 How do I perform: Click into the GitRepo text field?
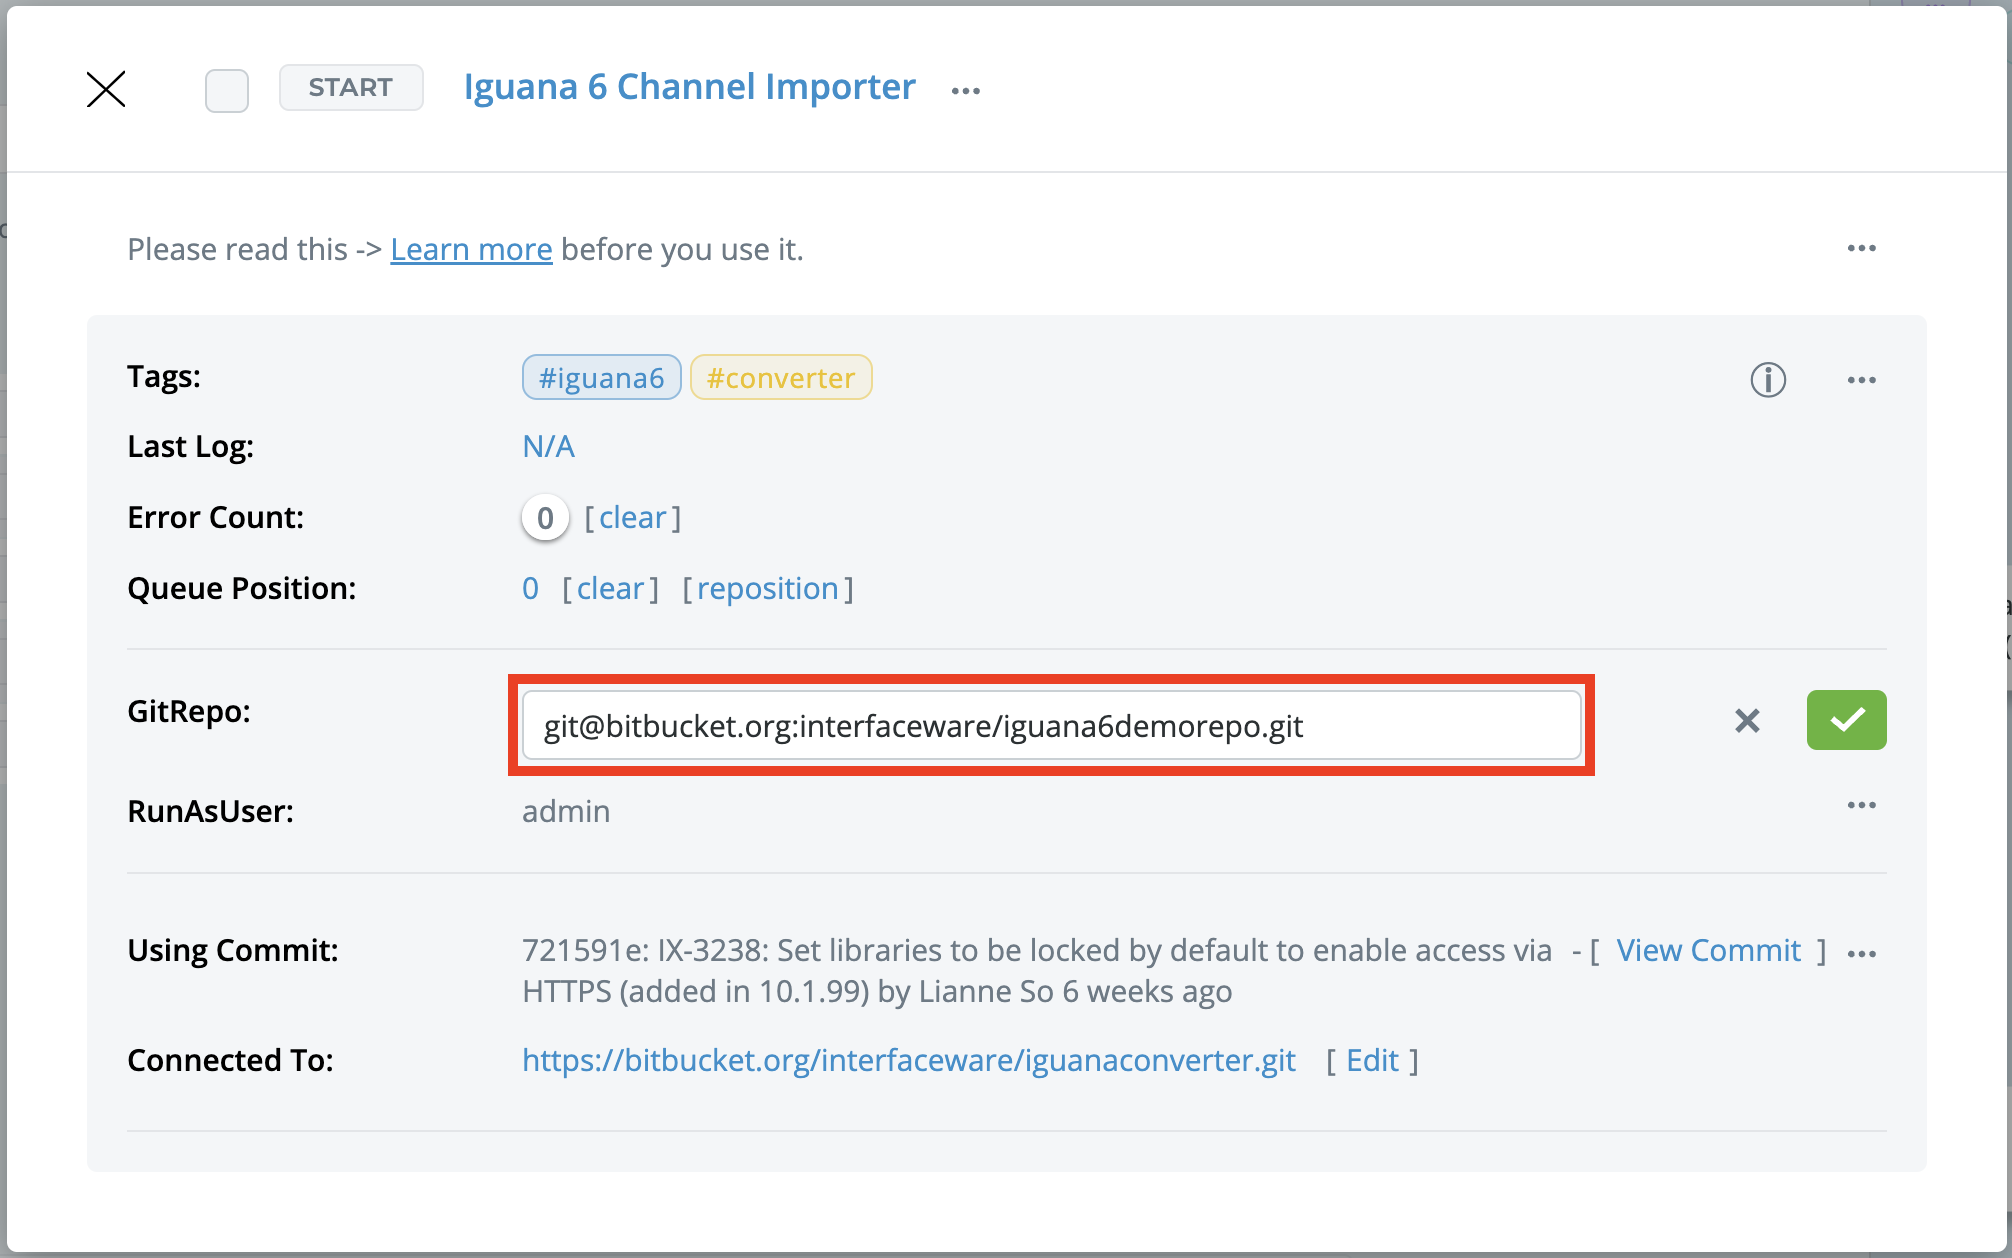pos(1050,726)
